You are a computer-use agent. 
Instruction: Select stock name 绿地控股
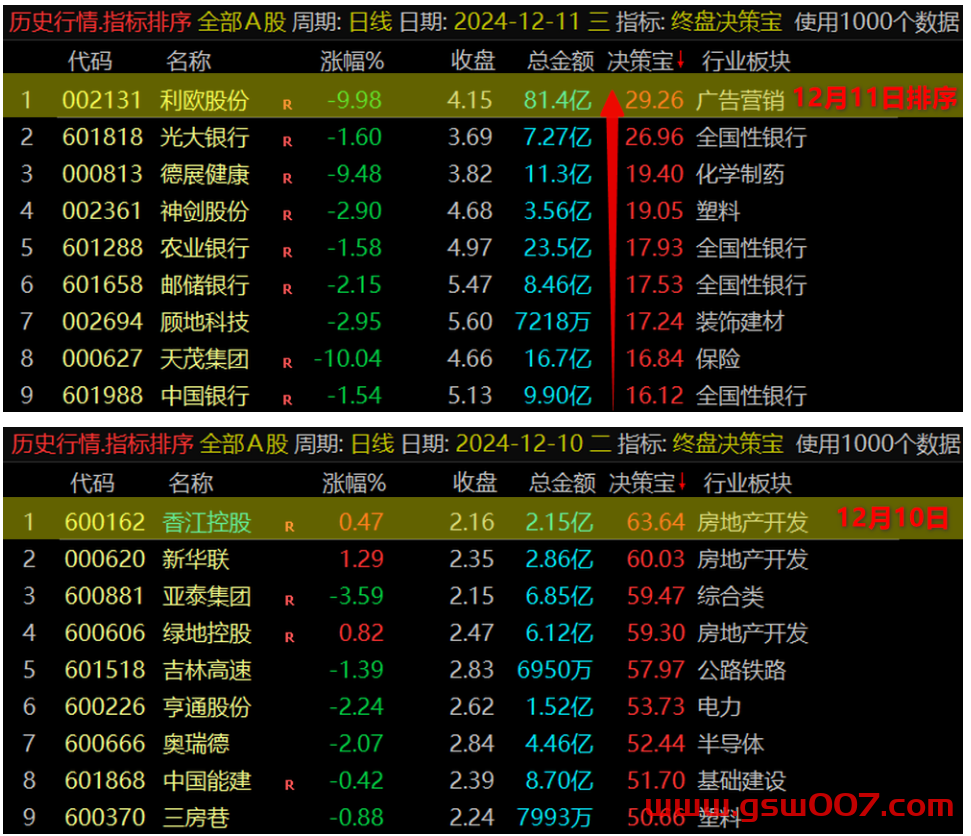point(207,633)
